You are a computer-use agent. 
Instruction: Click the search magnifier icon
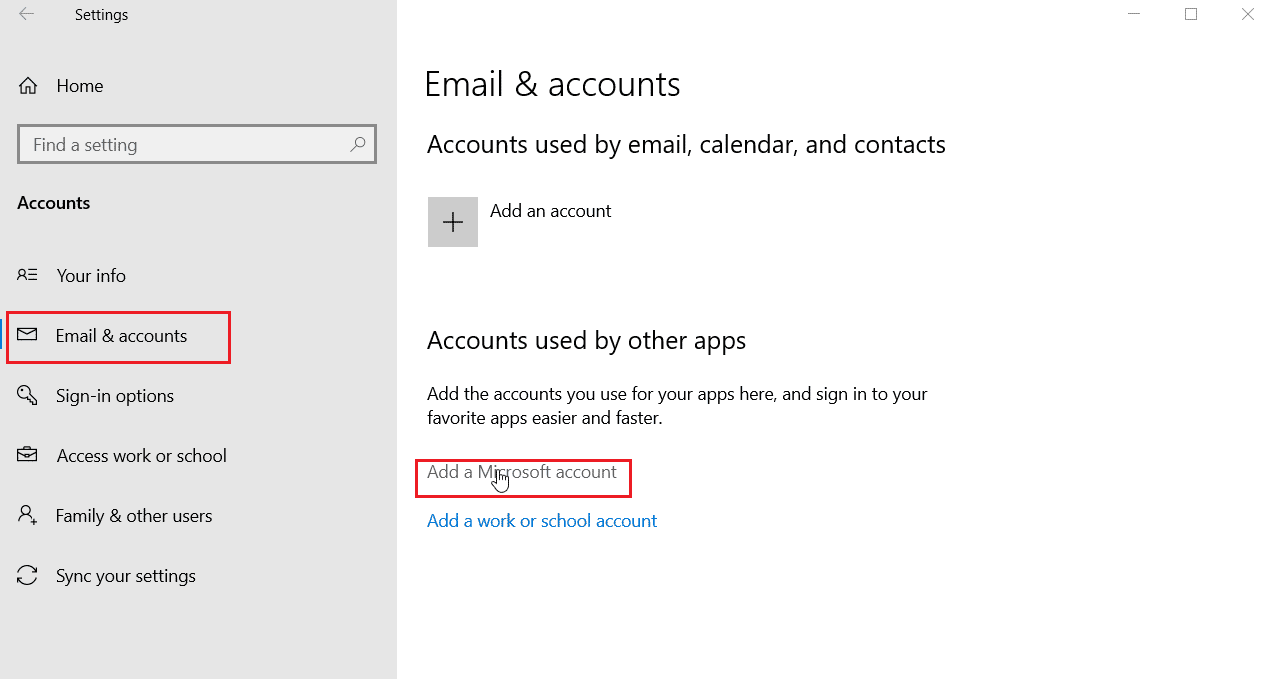[x=357, y=144]
